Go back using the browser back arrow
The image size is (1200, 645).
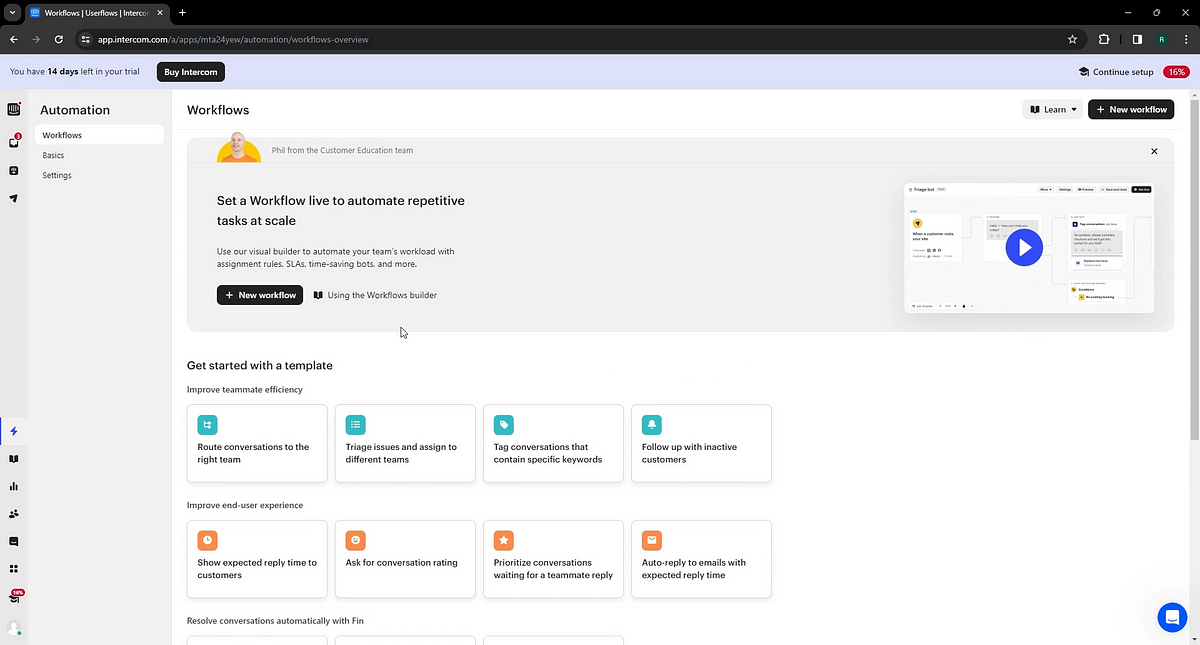[x=13, y=39]
